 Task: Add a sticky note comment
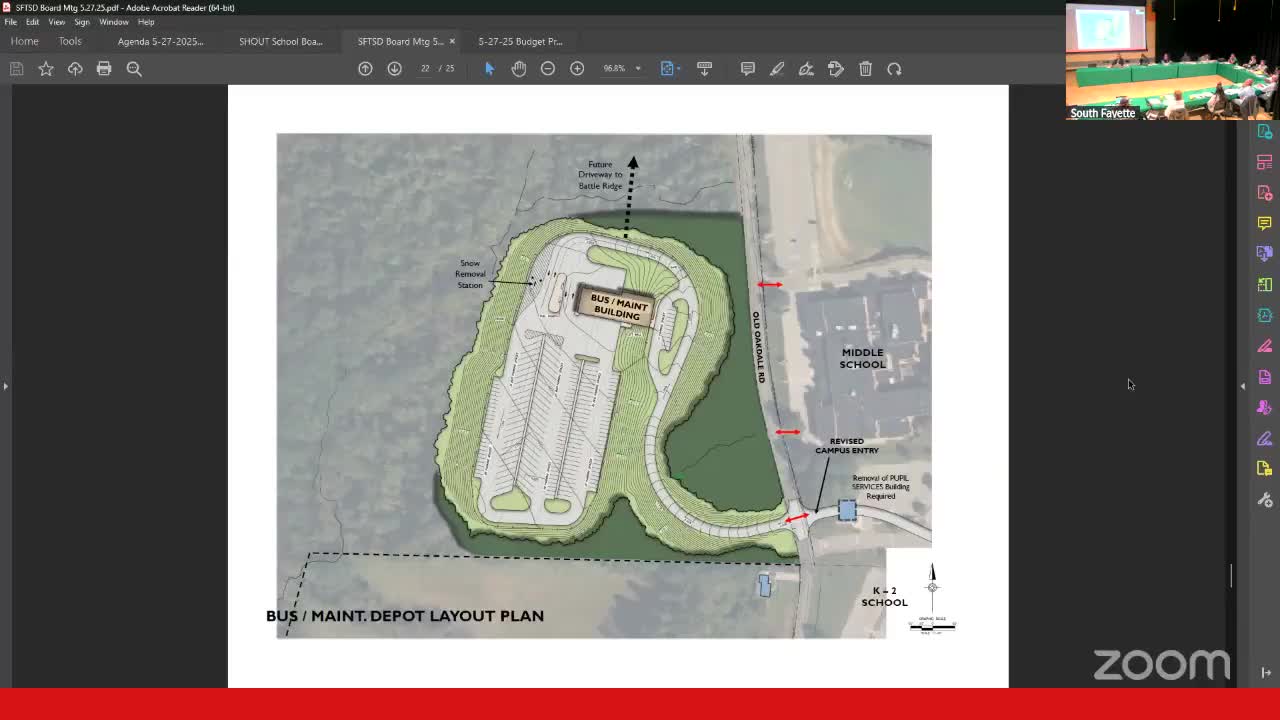[747, 68]
